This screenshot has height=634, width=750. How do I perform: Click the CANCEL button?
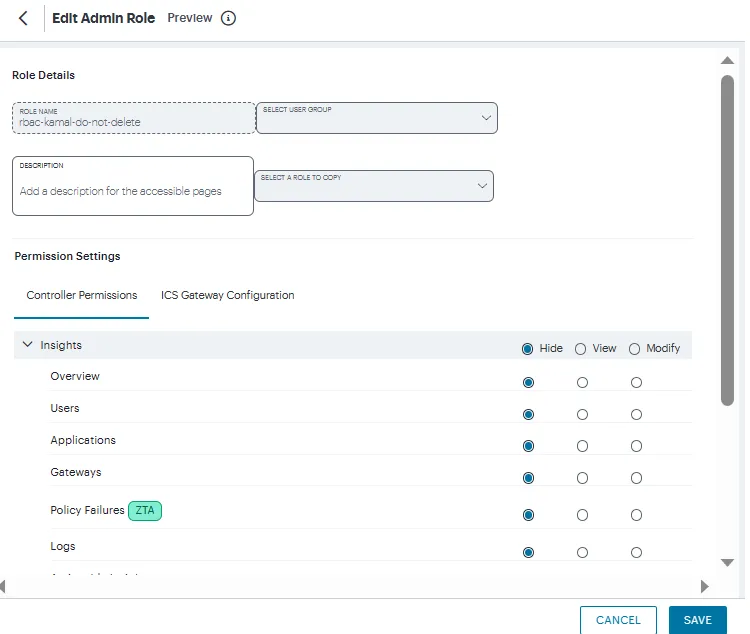tap(618, 620)
